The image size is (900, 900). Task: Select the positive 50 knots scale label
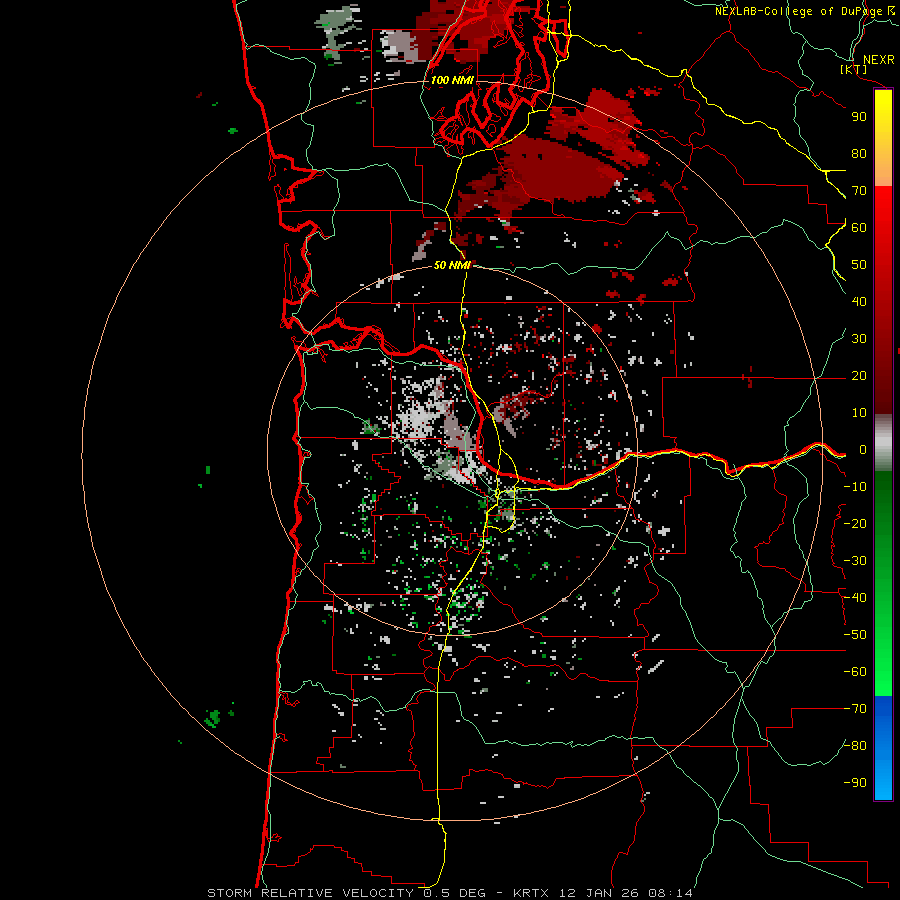click(859, 265)
